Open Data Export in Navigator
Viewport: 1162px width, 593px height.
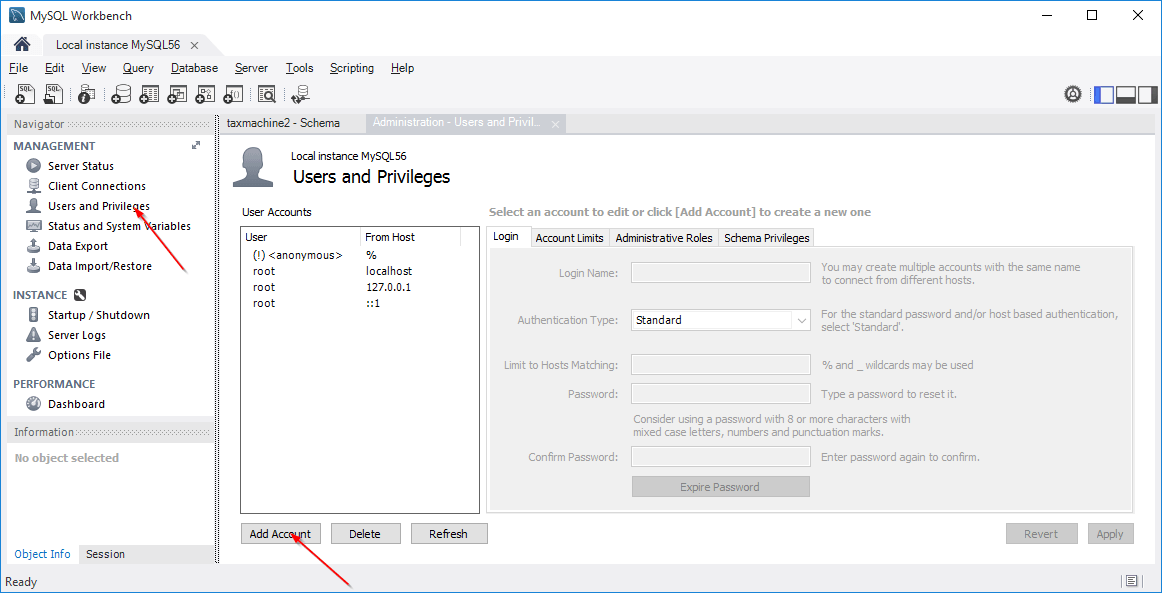(x=78, y=246)
